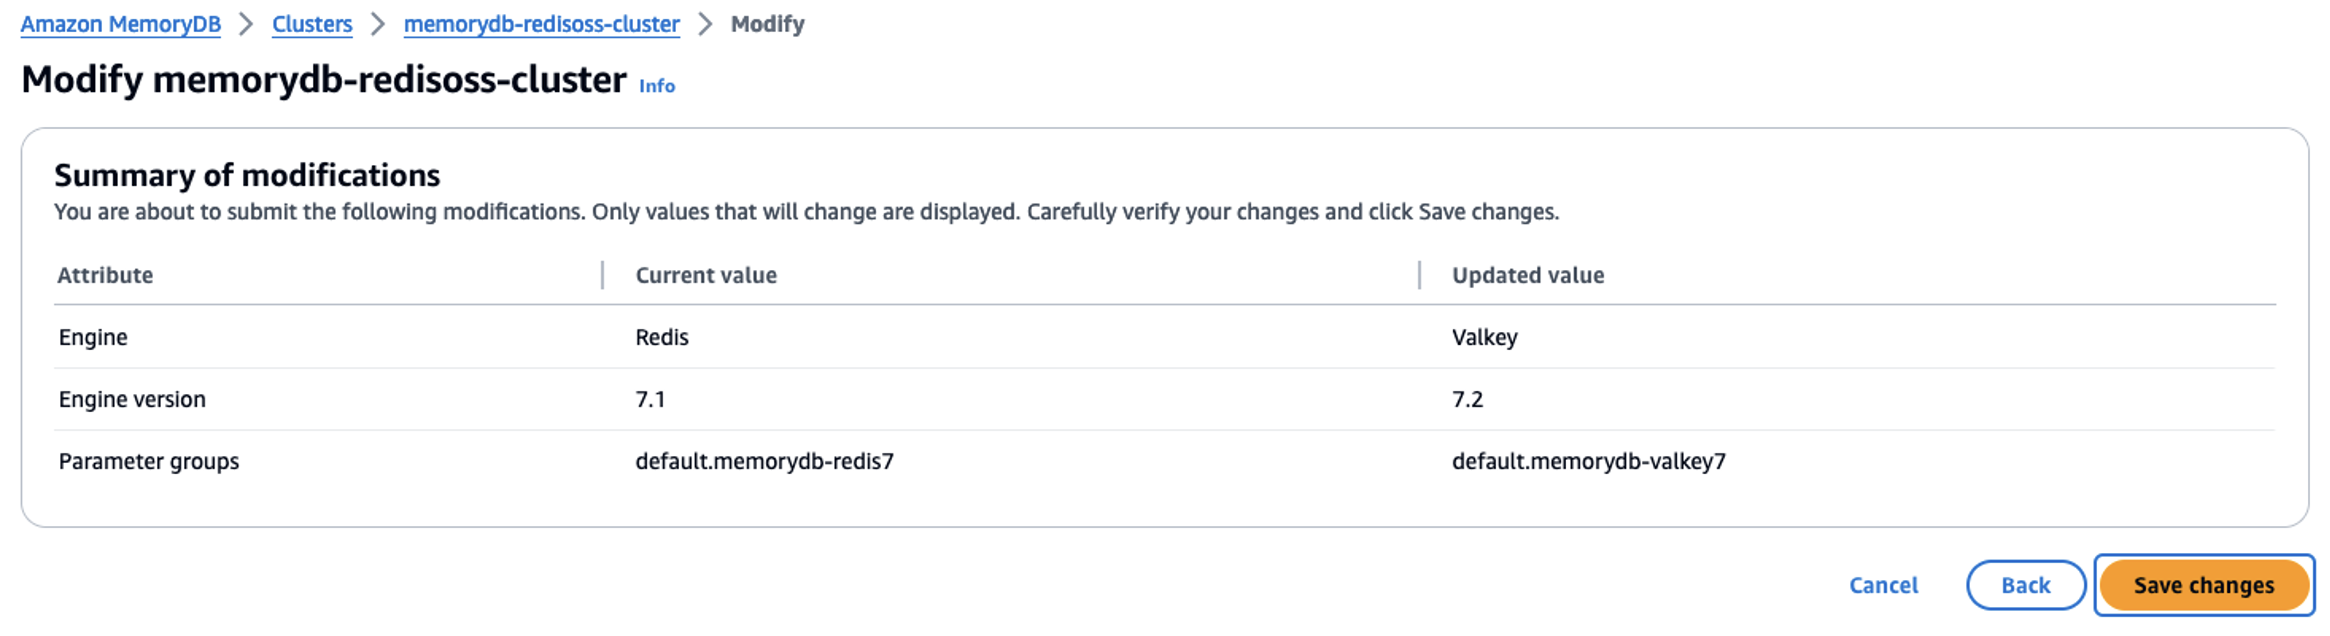This screenshot has width=2330, height=636.
Task: Click the orange Save changes button
Action: 2203,585
